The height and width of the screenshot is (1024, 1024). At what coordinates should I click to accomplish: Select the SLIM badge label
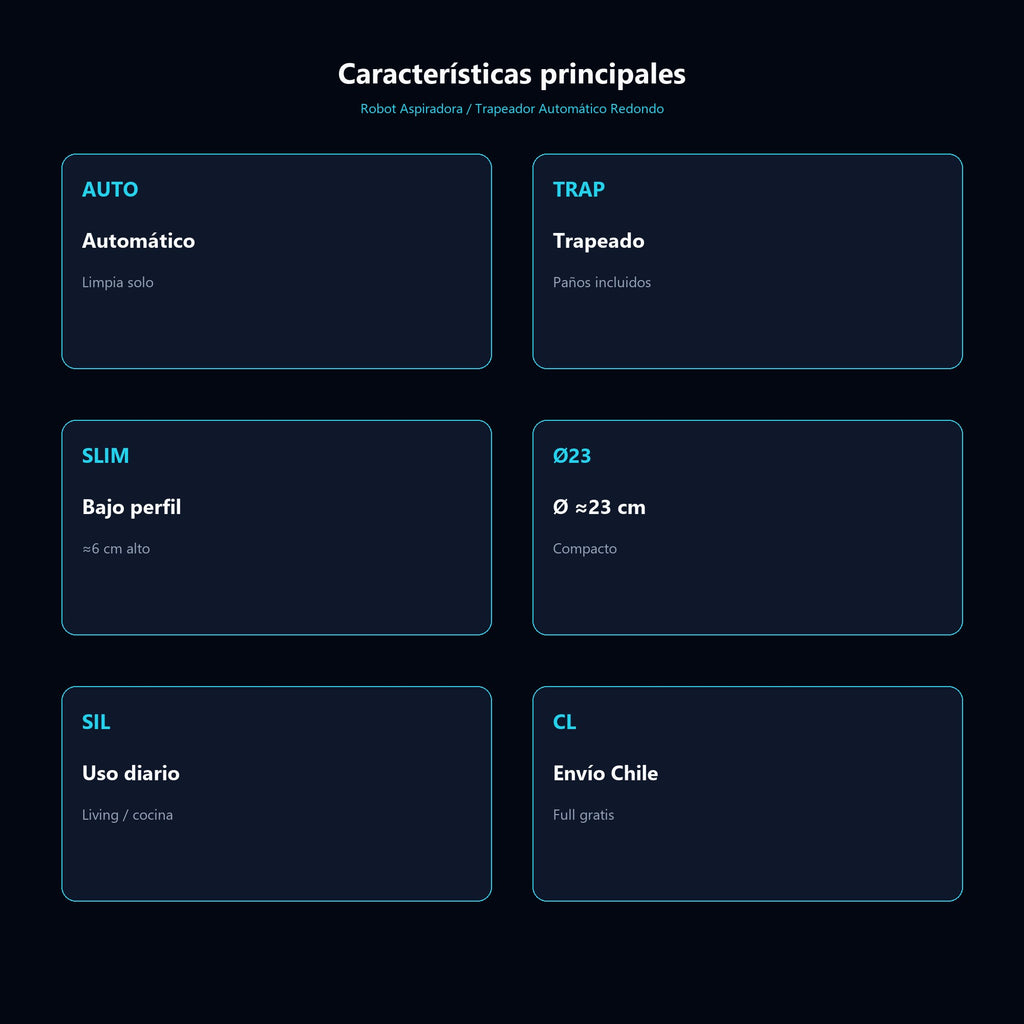pyautogui.click(x=105, y=456)
